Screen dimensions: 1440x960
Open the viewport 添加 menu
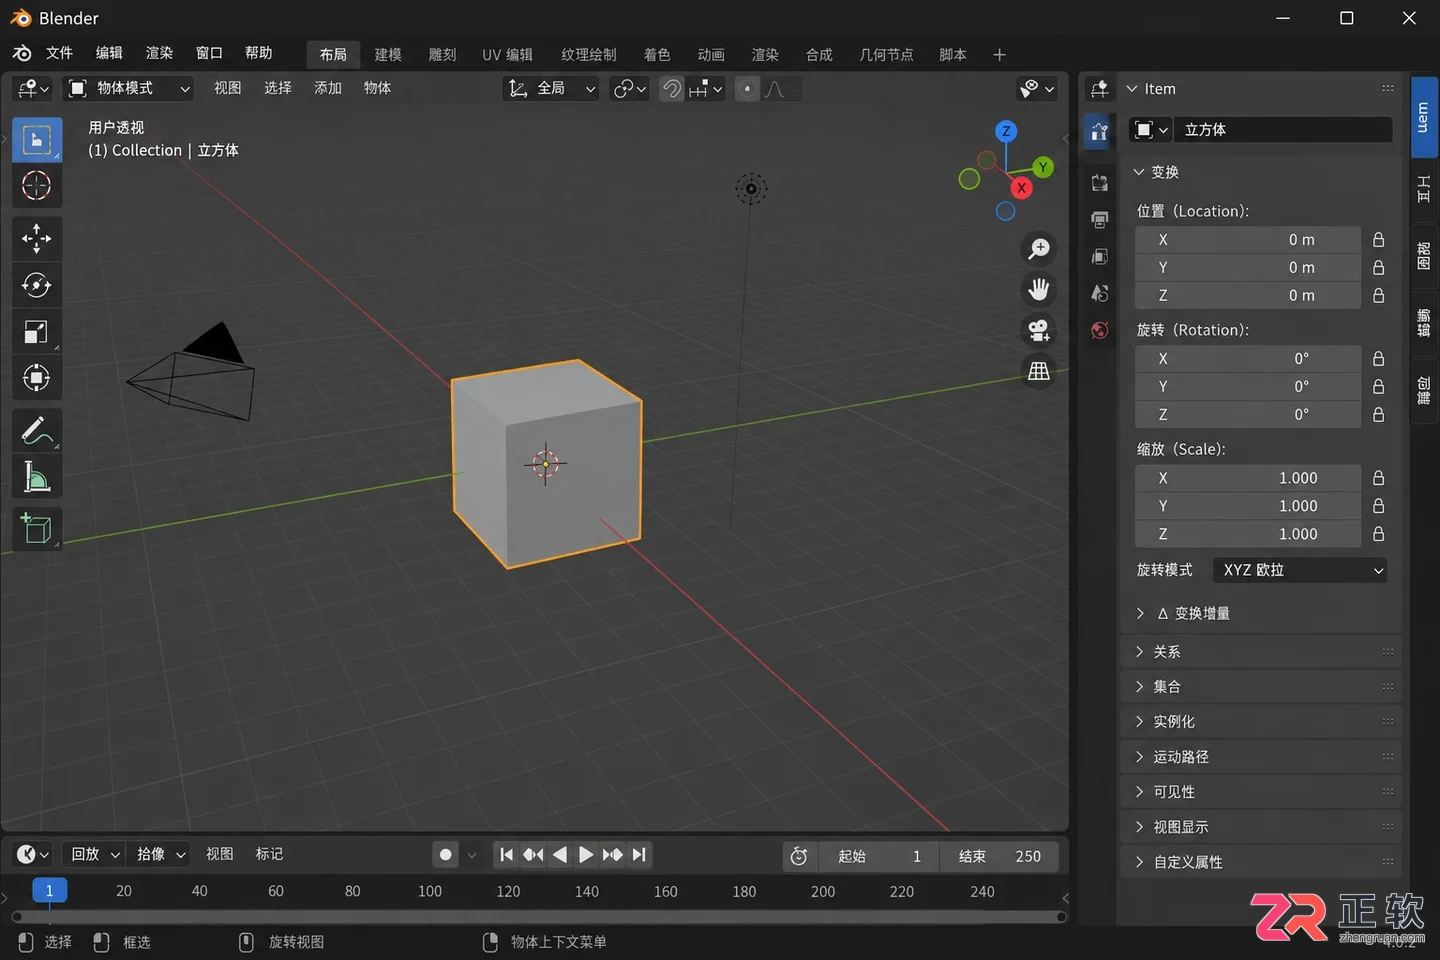(328, 89)
